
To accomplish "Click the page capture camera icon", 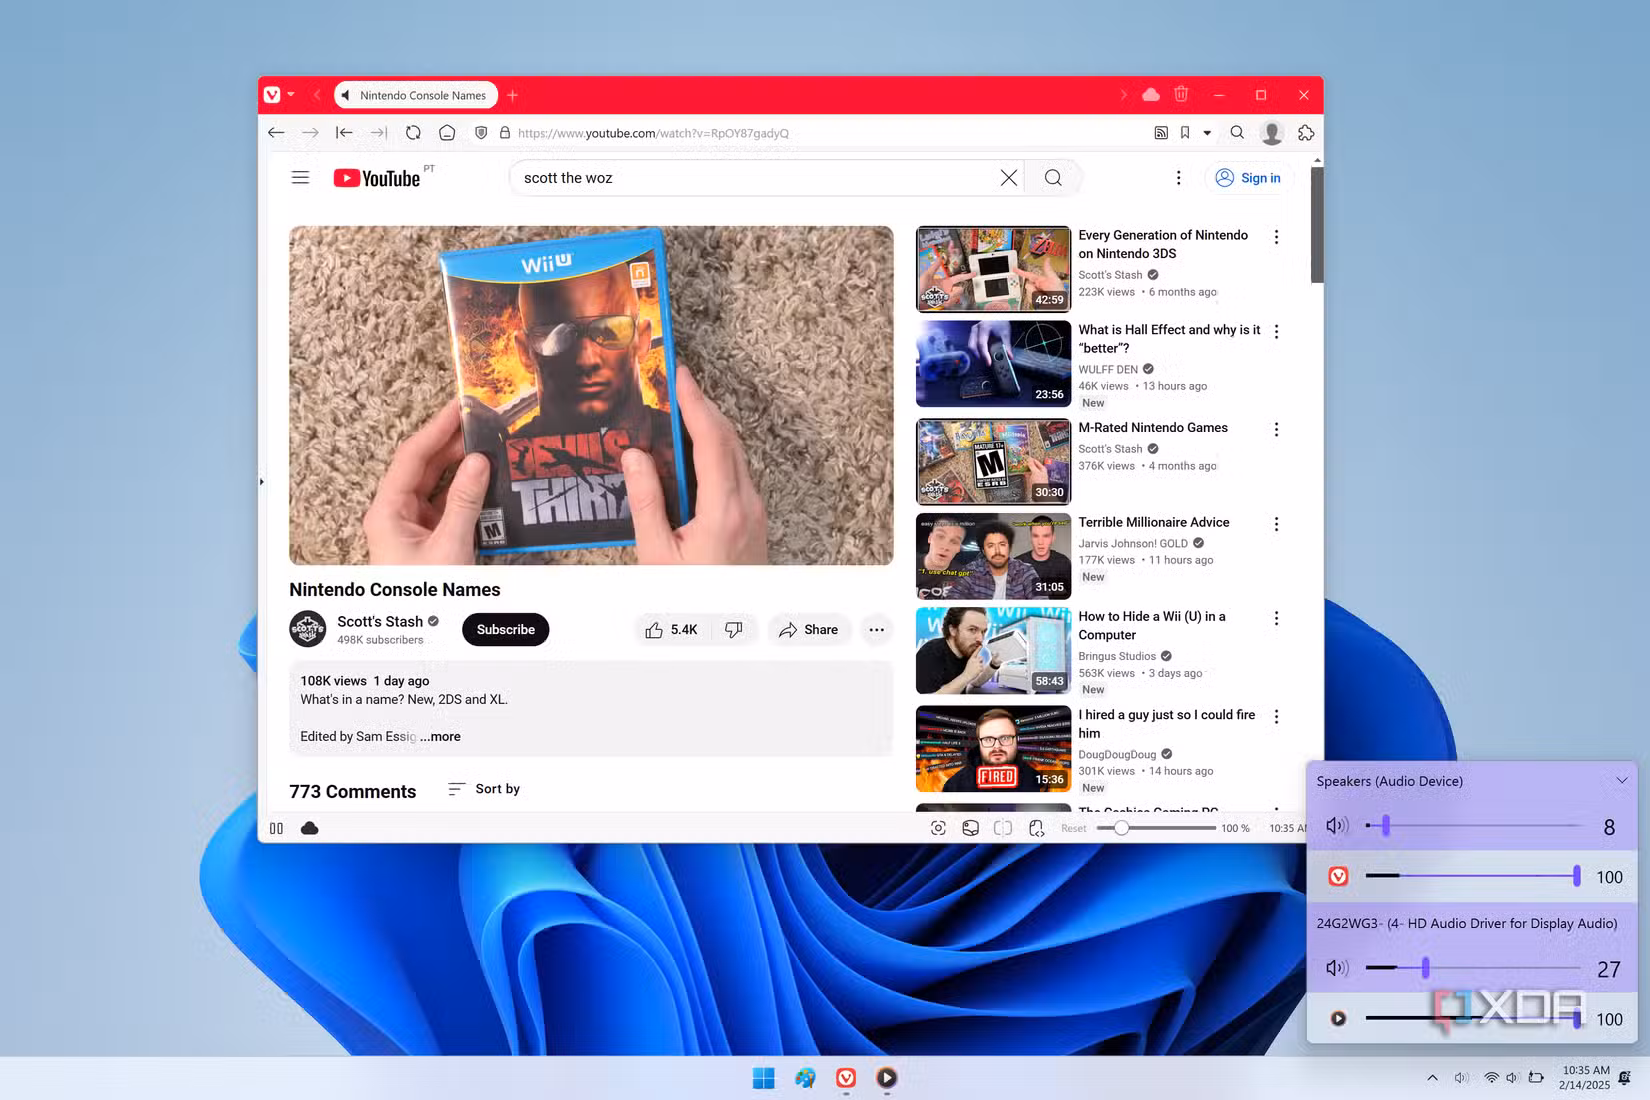I will tap(938, 828).
